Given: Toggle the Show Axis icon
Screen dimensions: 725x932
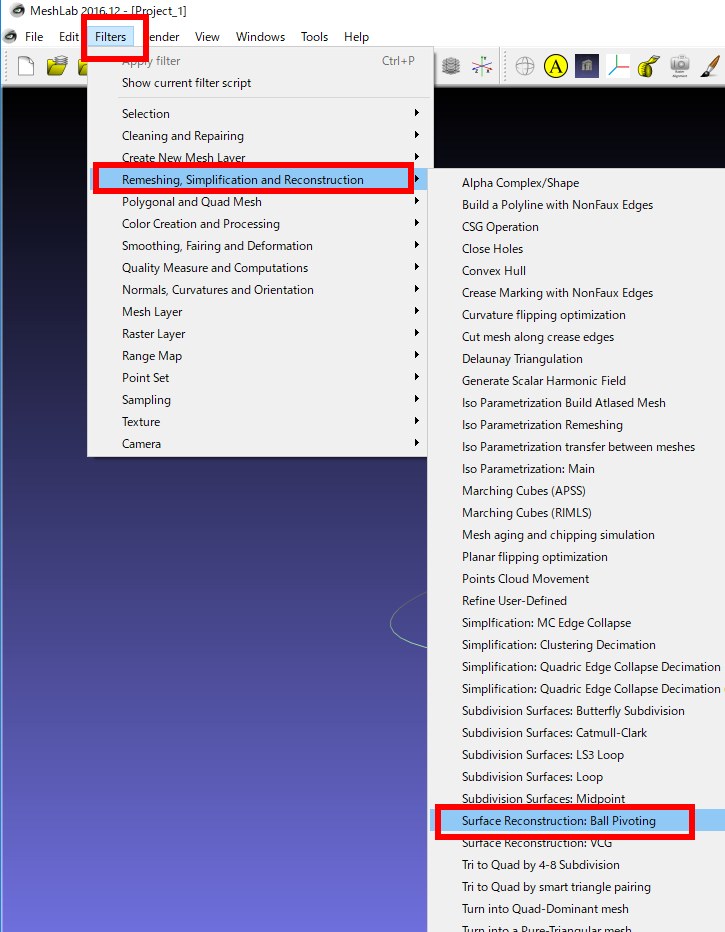Looking at the screenshot, I should (x=482, y=66).
